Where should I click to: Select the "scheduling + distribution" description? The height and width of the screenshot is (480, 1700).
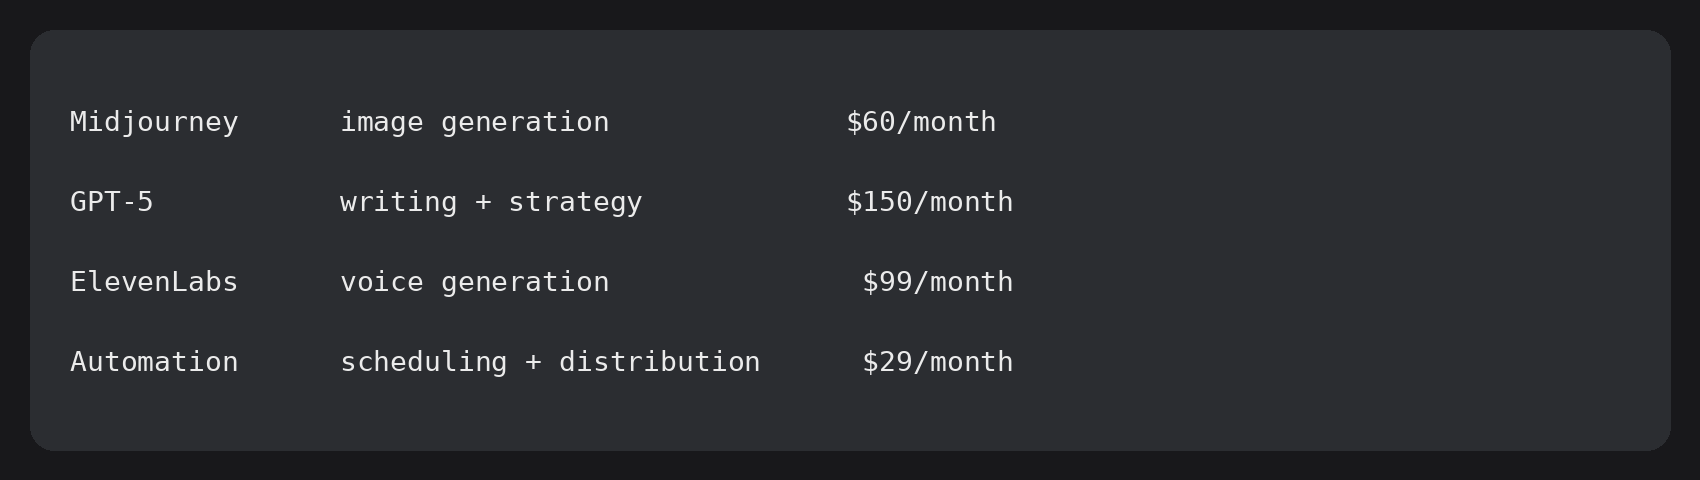[550, 363]
